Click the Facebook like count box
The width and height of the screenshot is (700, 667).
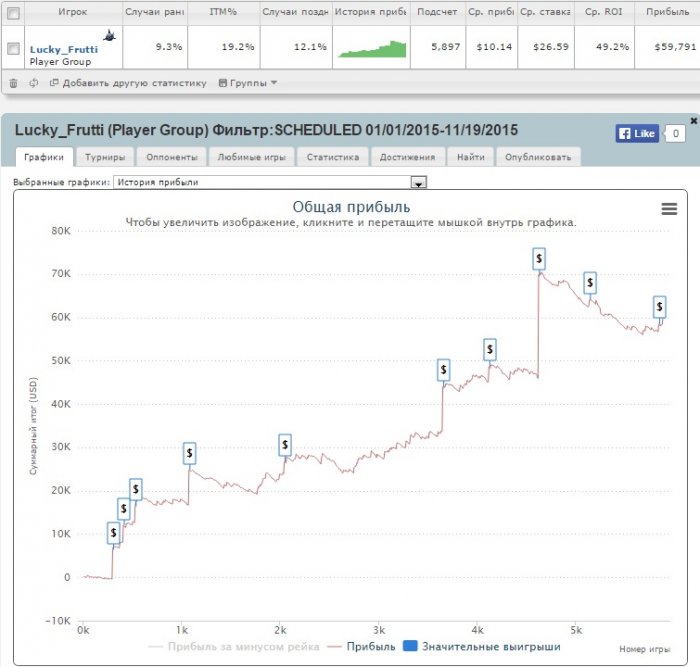coord(675,133)
